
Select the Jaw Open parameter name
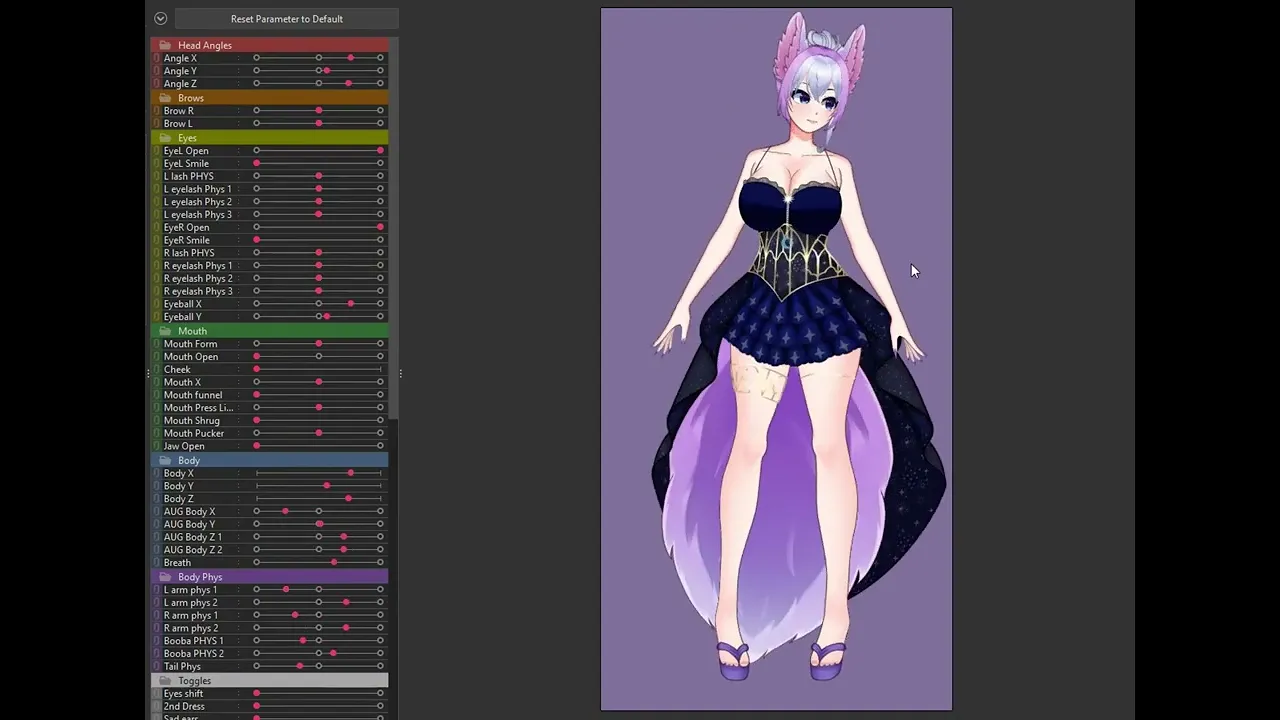(x=184, y=447)
